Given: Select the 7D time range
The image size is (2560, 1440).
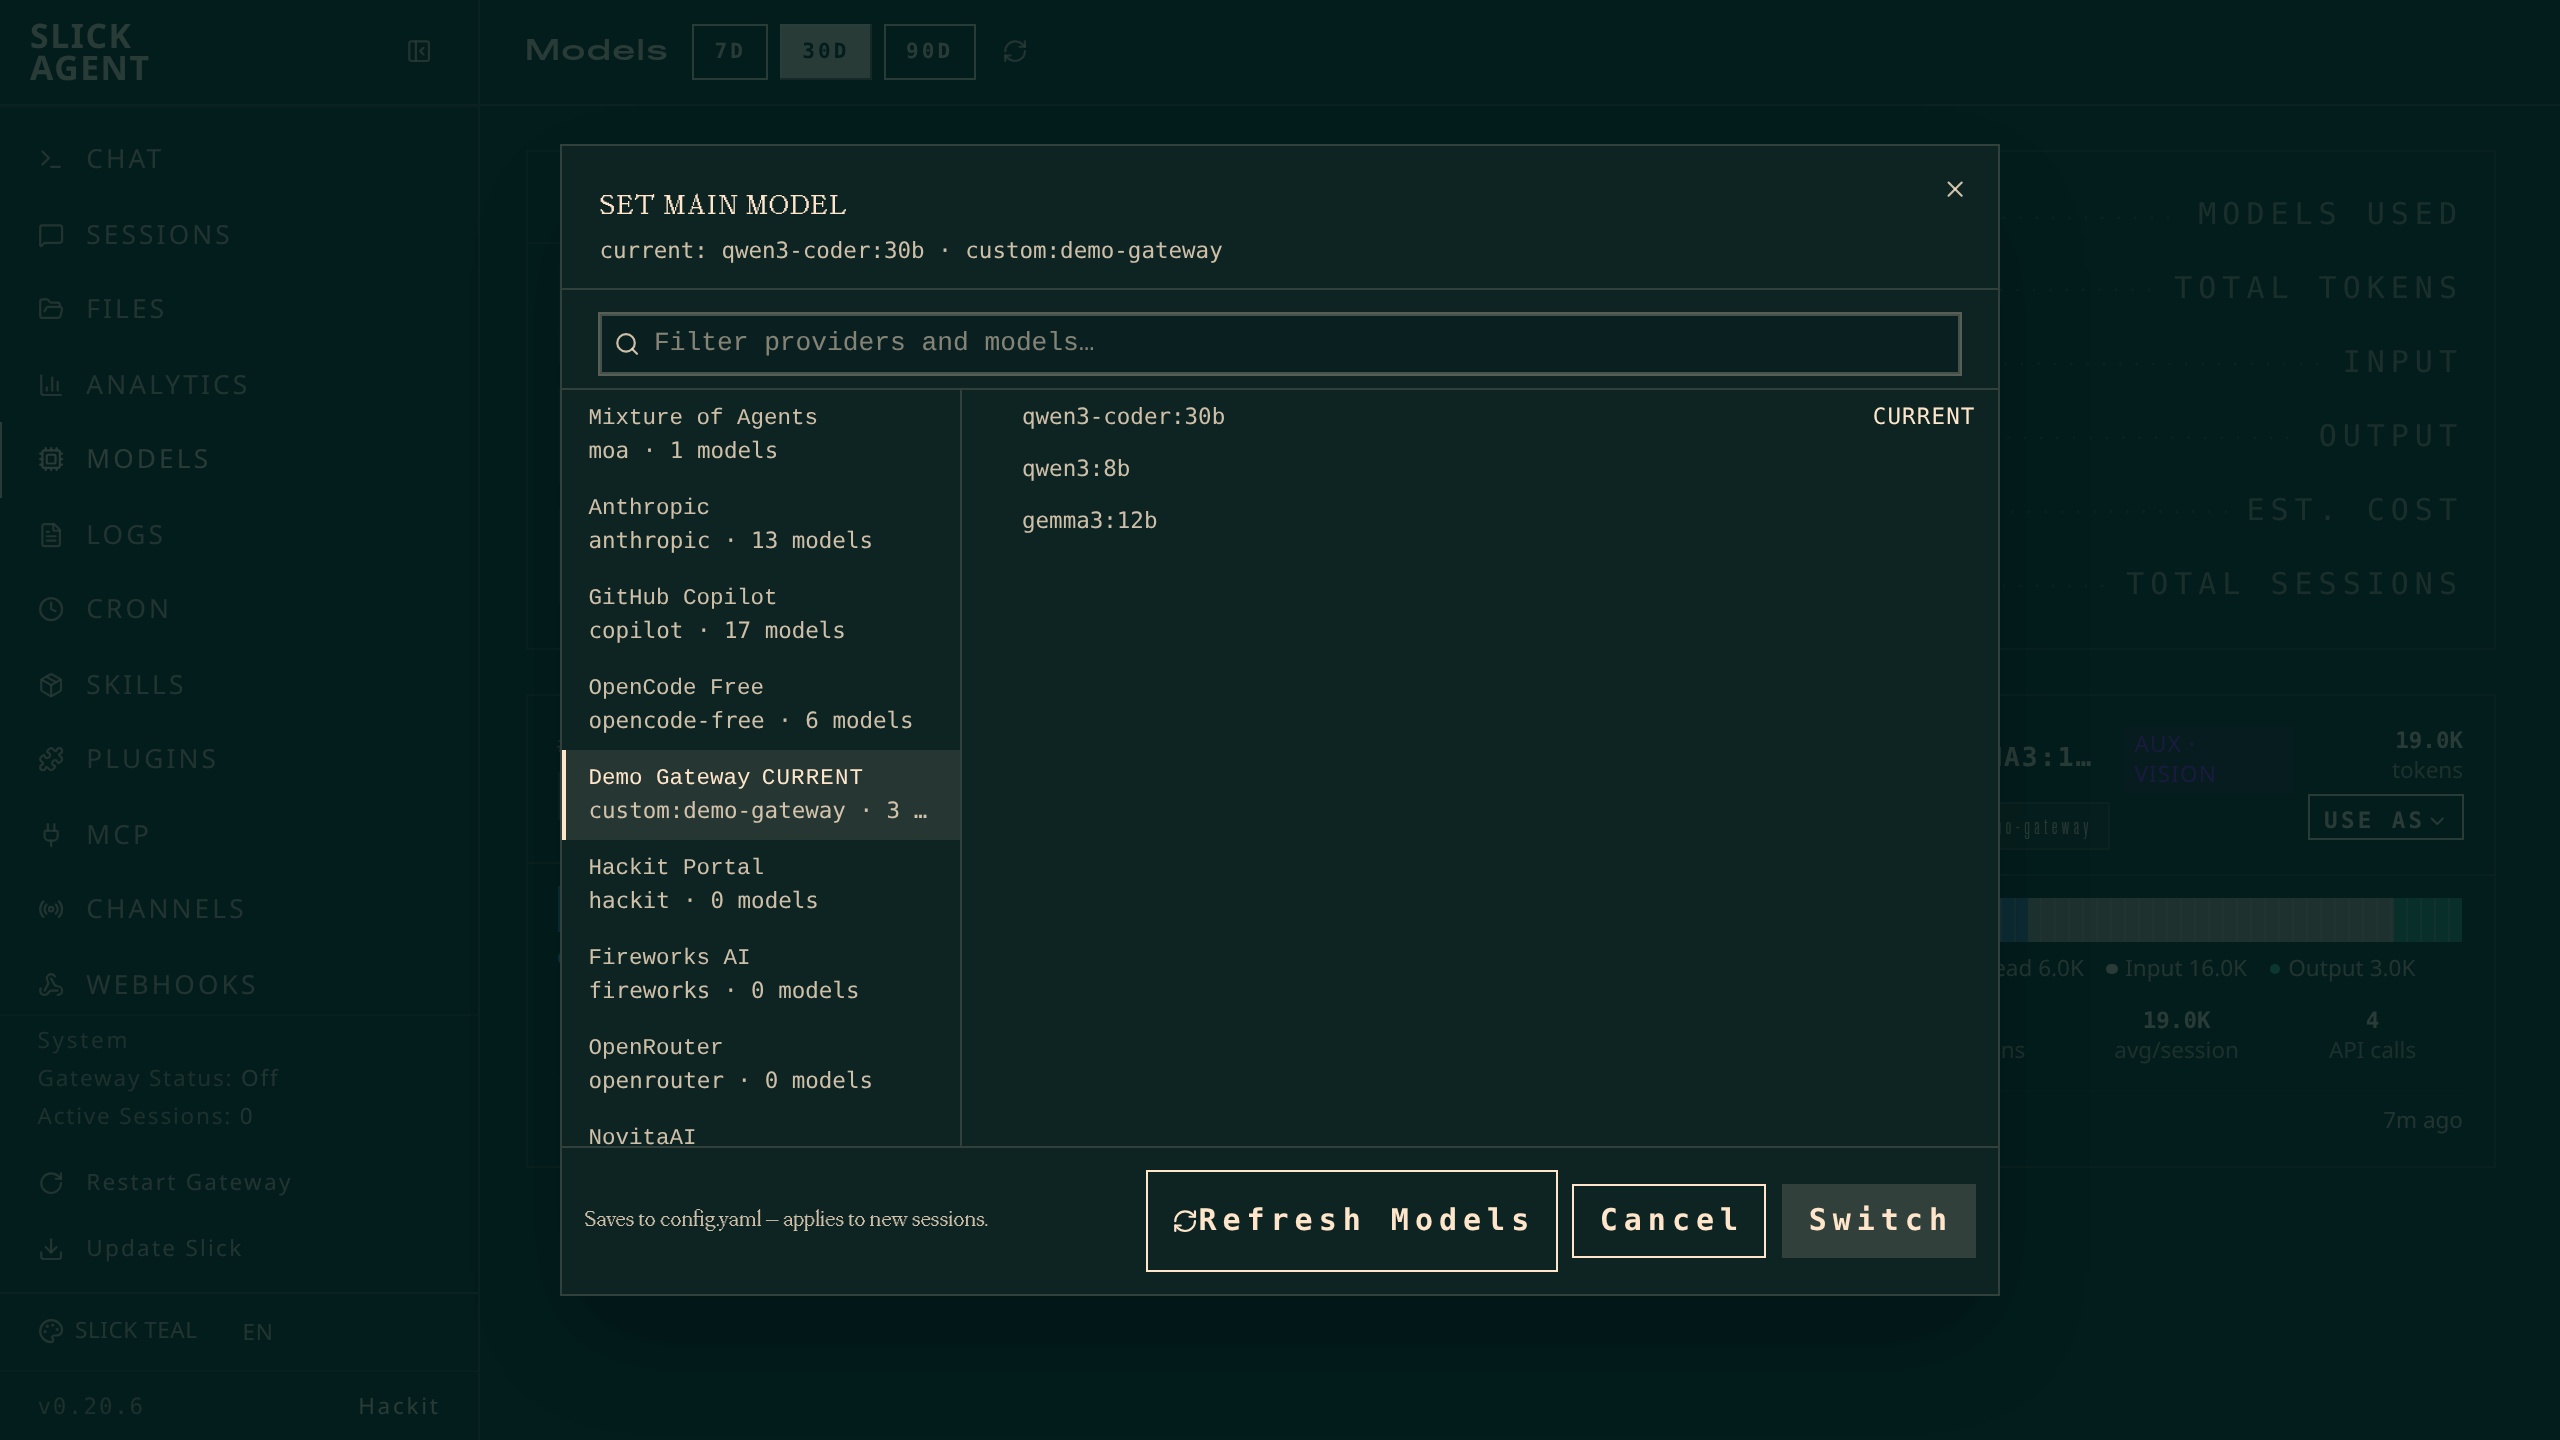Looking at the screenshot, I should pos(729,51).
